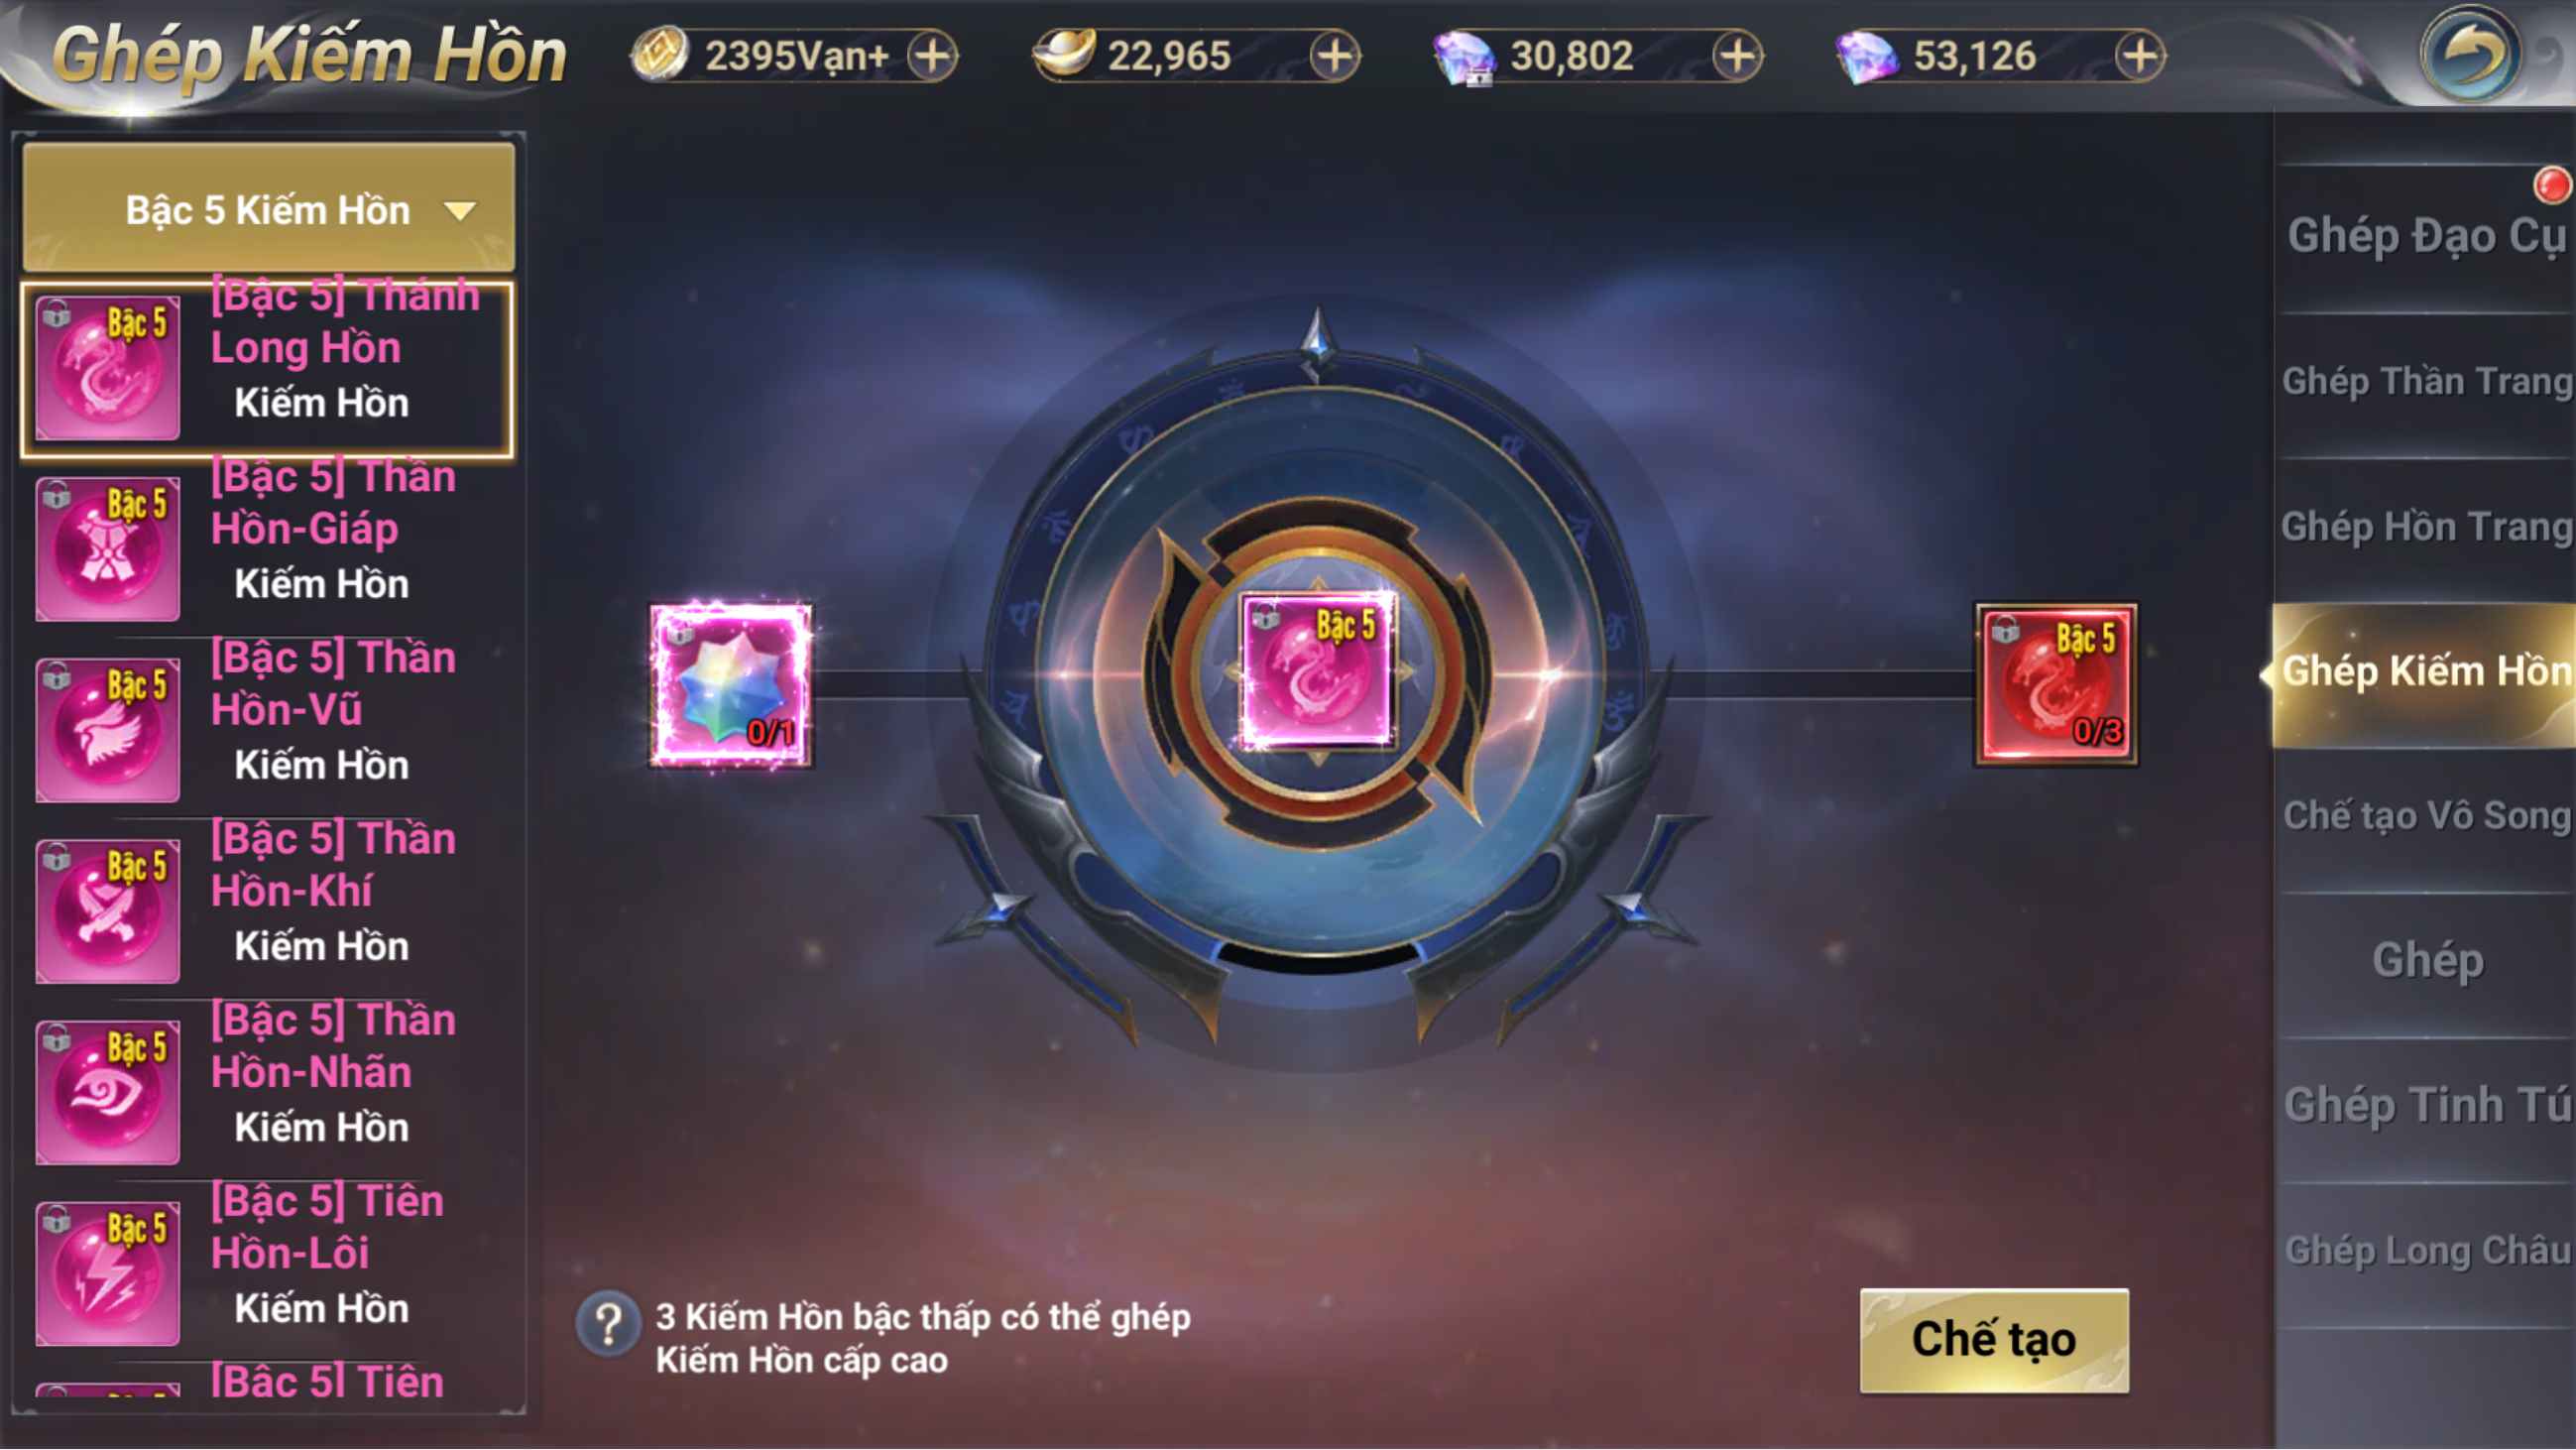This screenshot has width=2576, height=1450.
Task: Click the Chế tạo craft button
Action: [1994, 1341]
